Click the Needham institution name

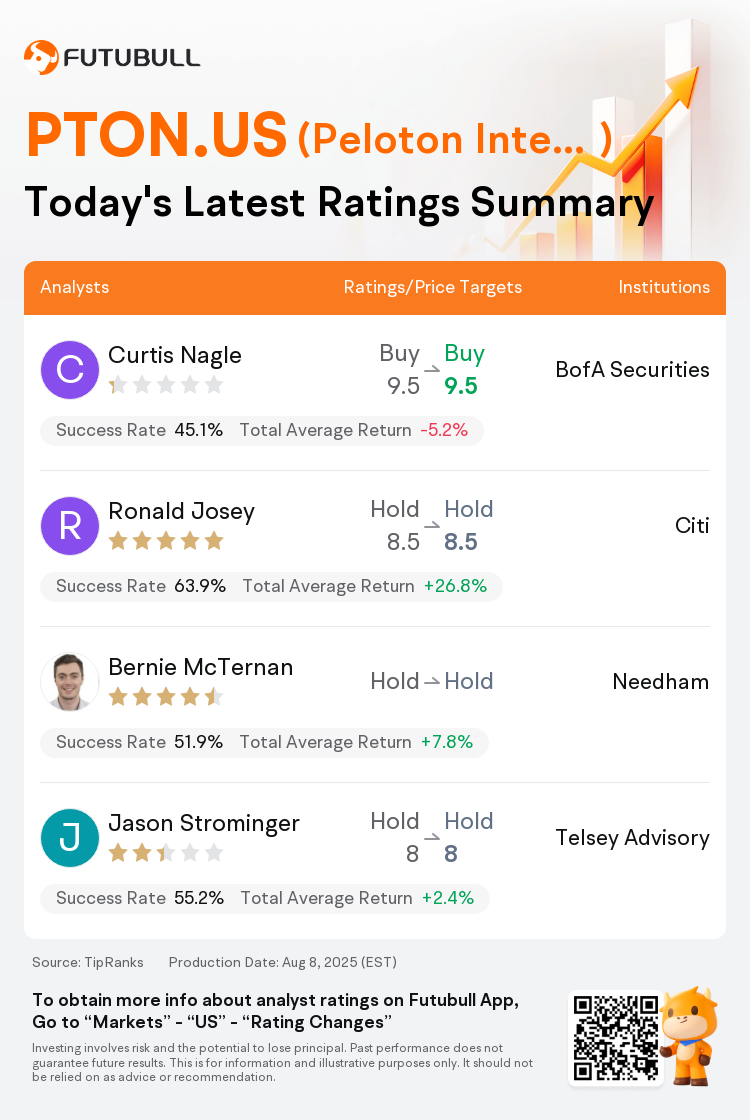coord(661,681)
